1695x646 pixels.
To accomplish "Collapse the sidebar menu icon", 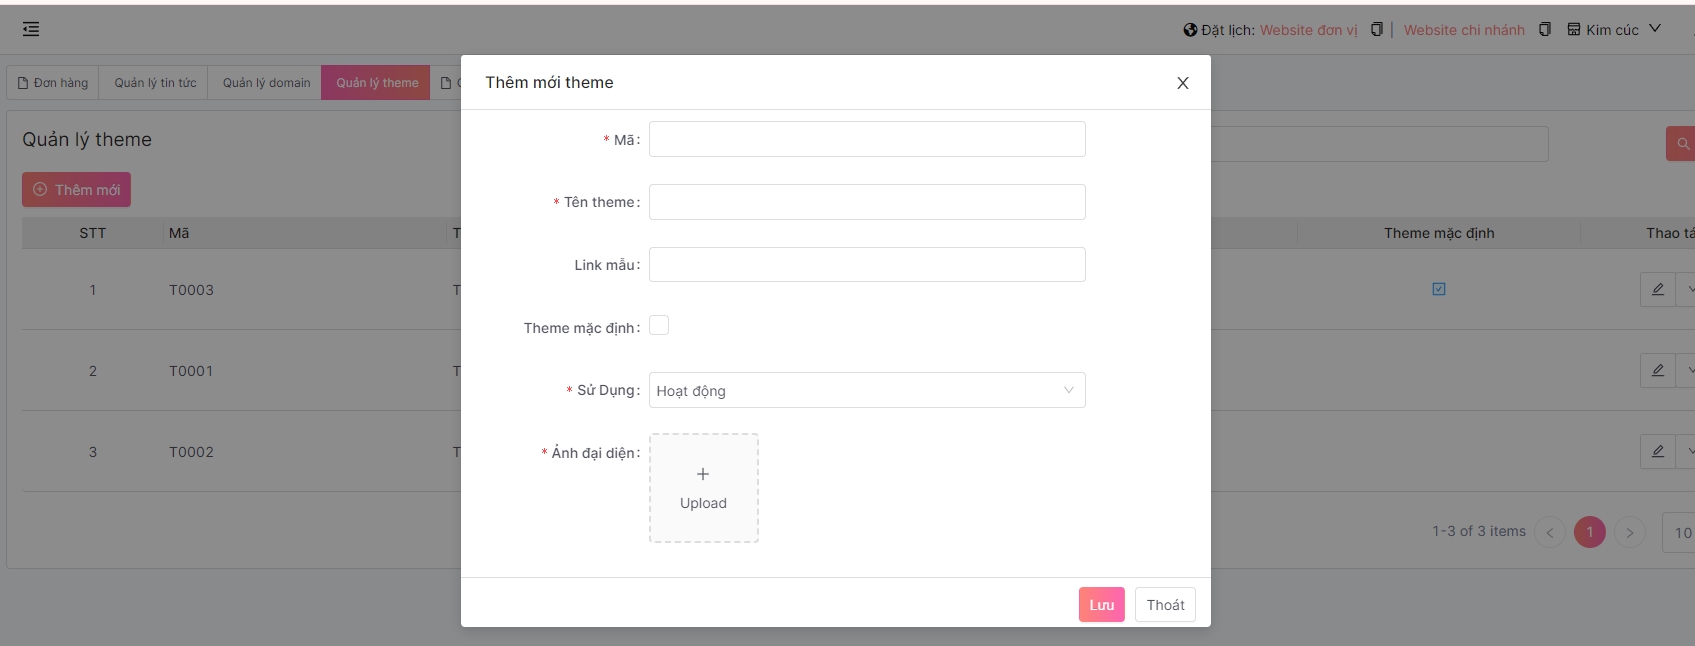I will (x=31, y=30).
